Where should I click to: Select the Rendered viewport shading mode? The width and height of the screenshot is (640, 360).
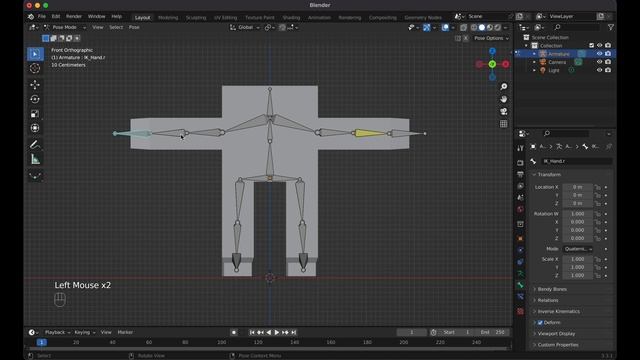coord(498,27)
